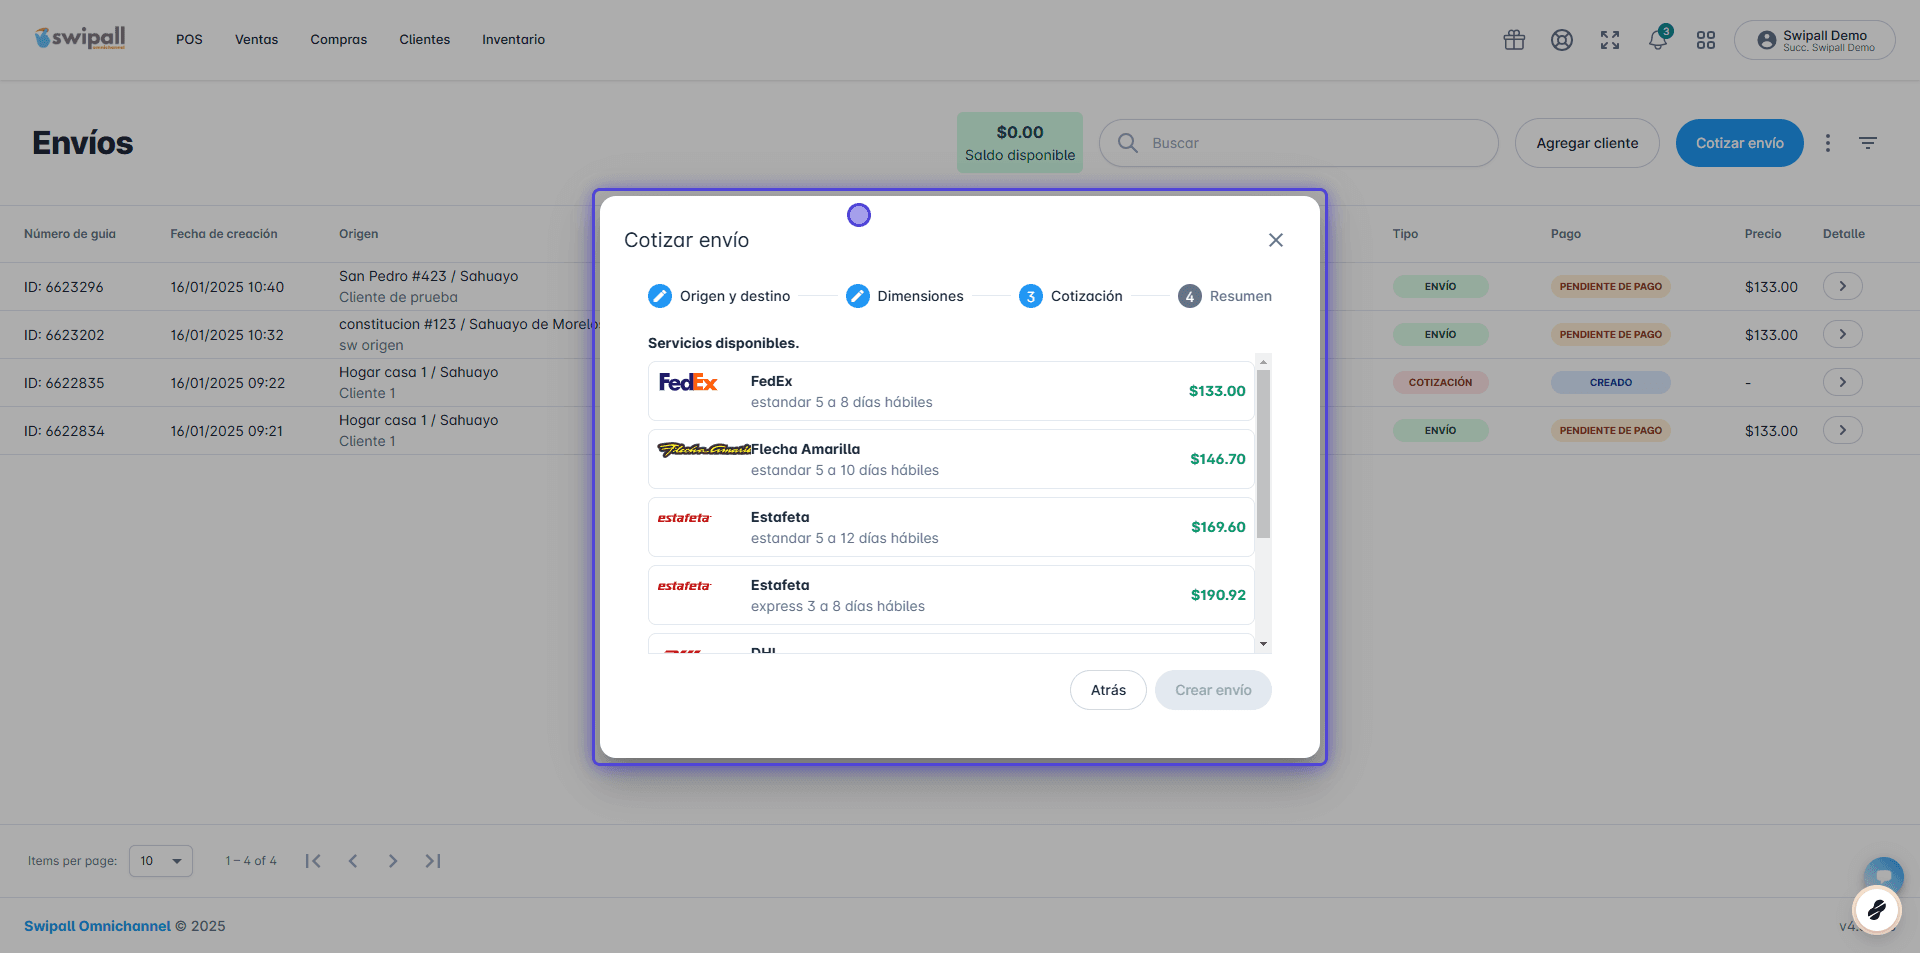Viewport: 1920px width, 953px height.
Task: Click the services list scrollbar thumb
Action: (x=1264, y=454)
